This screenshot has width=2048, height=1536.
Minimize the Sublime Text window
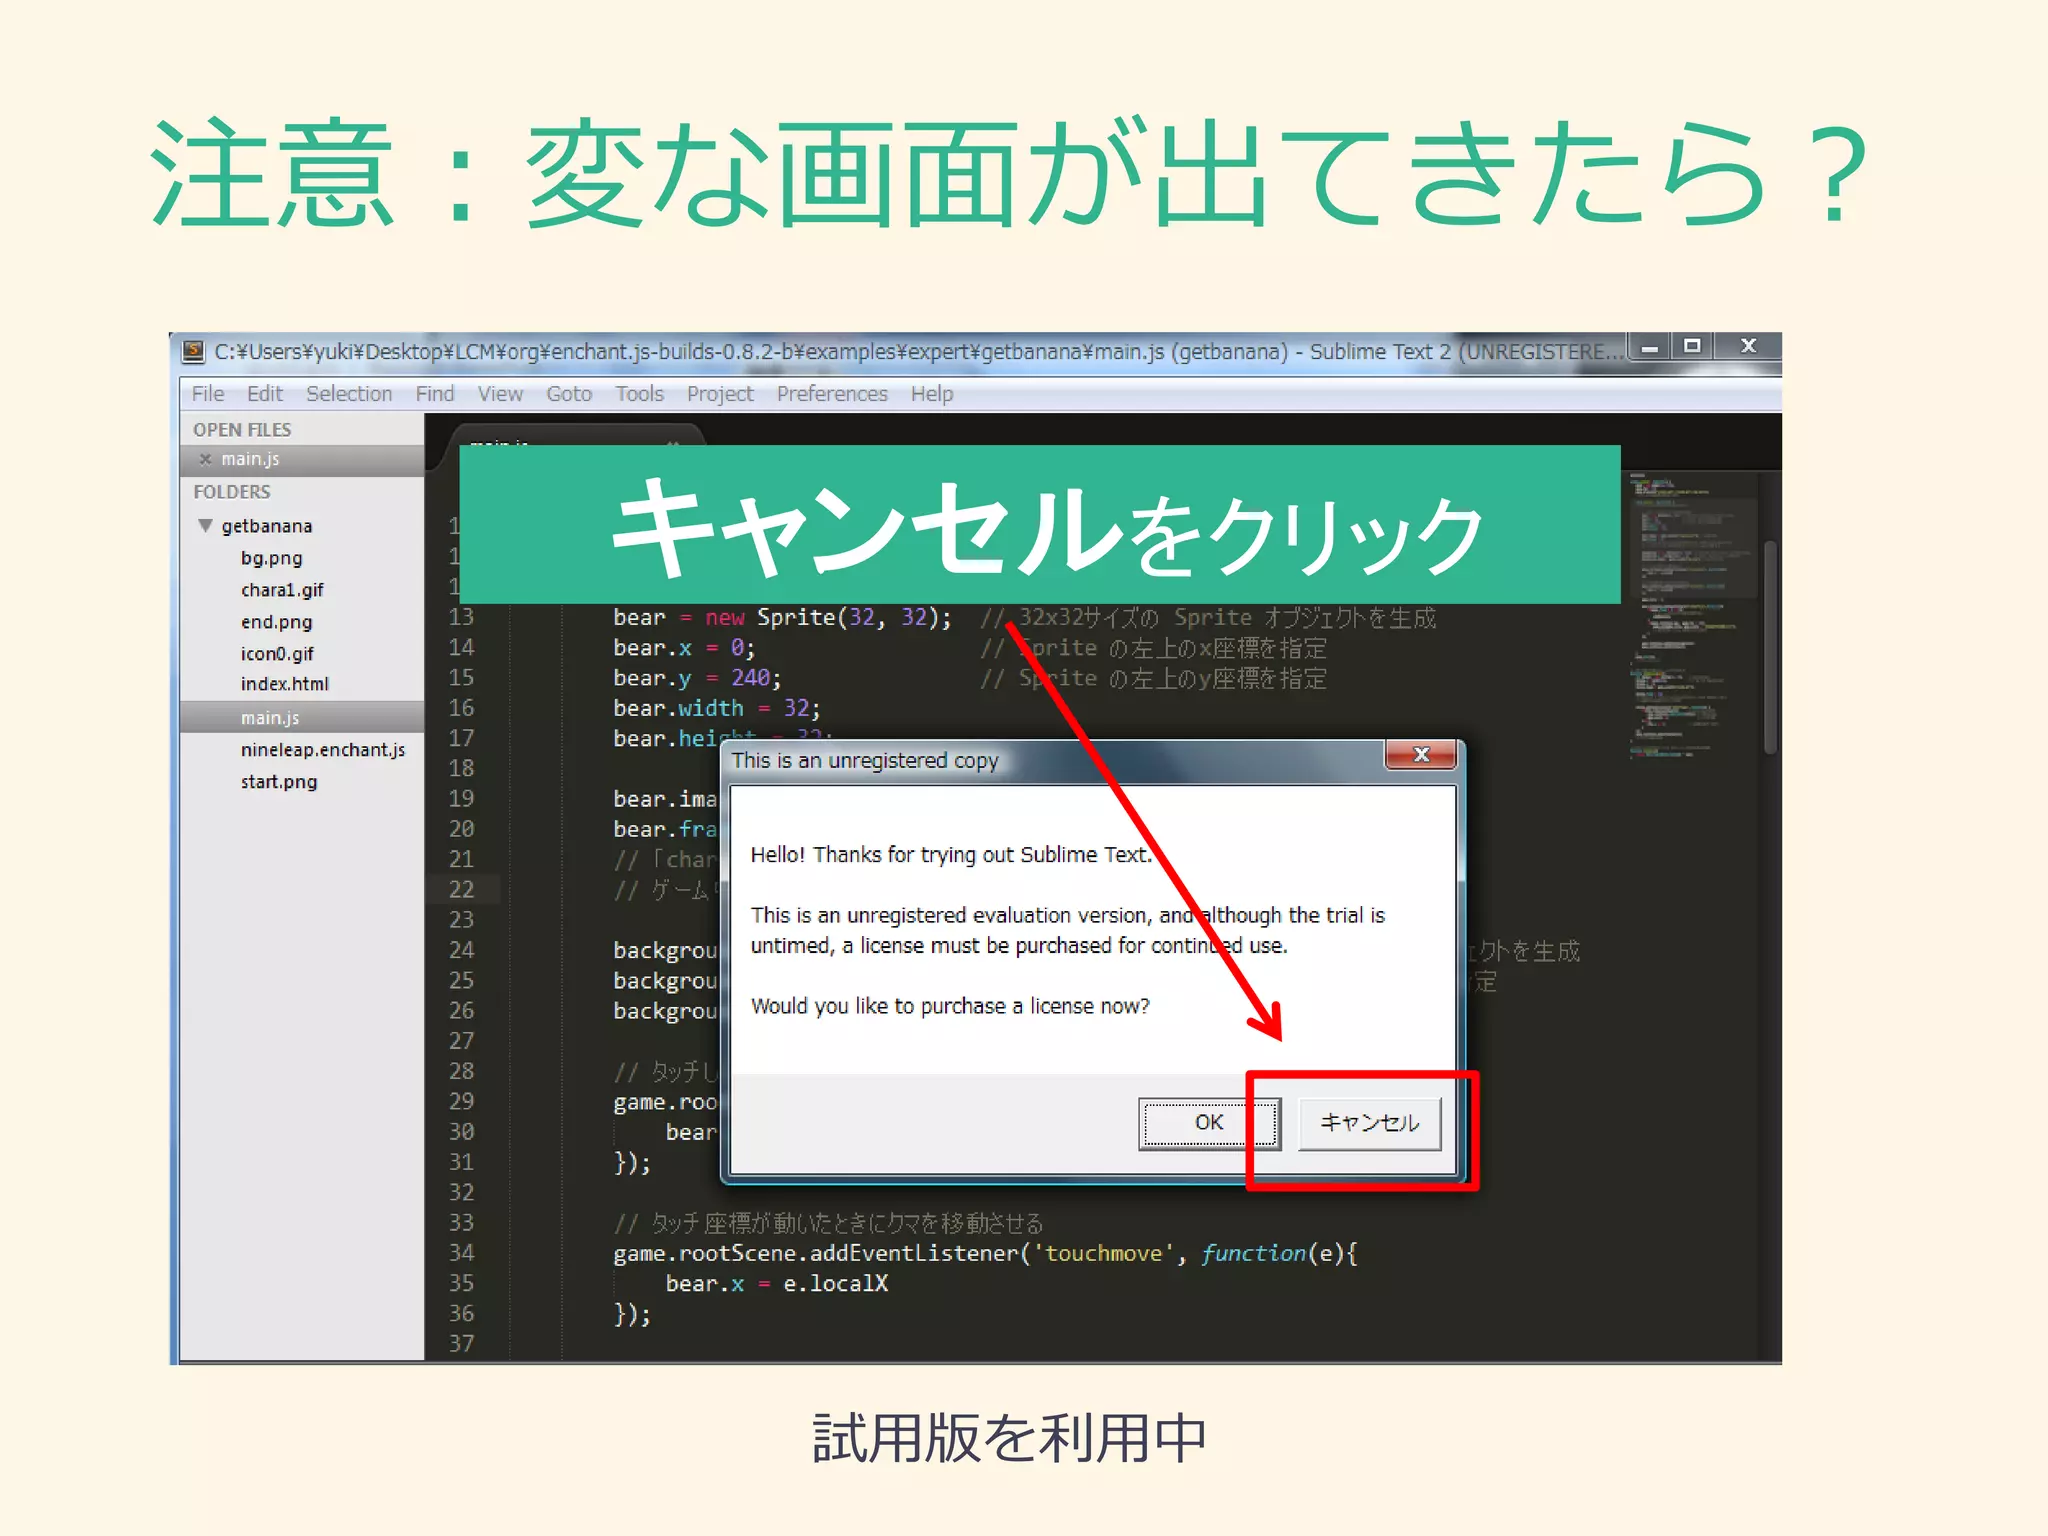1650,347
